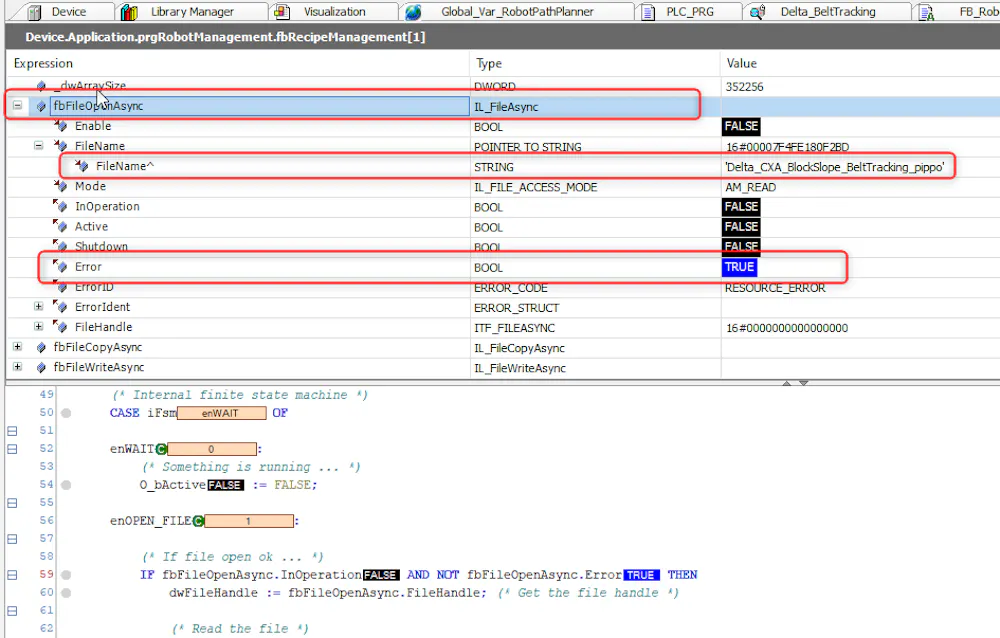The height and width of the screenshot is (638, 1000).
Task: Expand the ErrorIdent node
Action: click(38, 306)
